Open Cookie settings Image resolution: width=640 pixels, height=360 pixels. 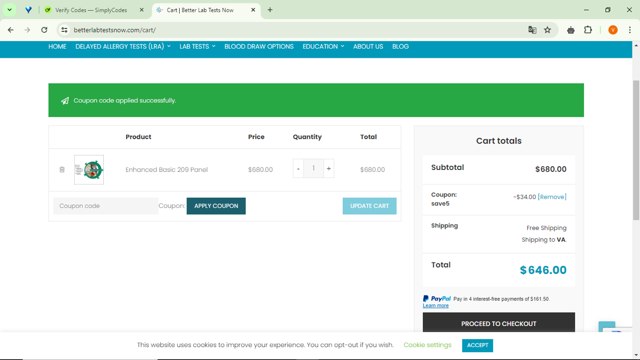[x=427, y=345]
